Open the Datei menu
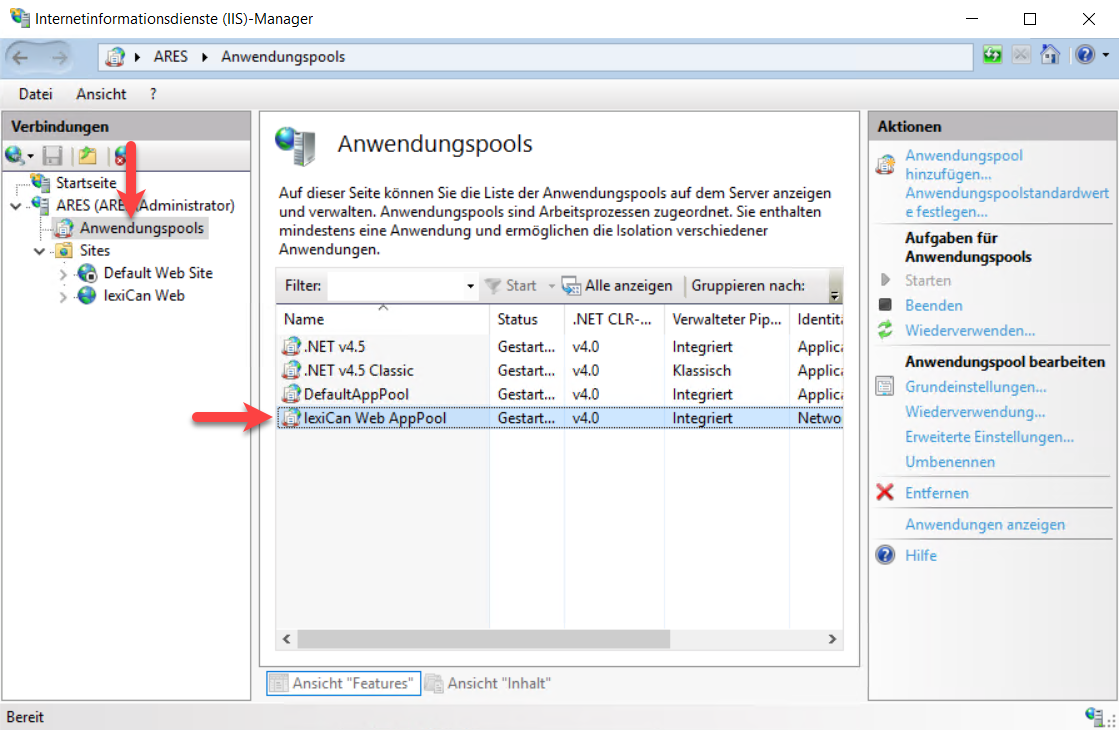 (x=35, y=94)
